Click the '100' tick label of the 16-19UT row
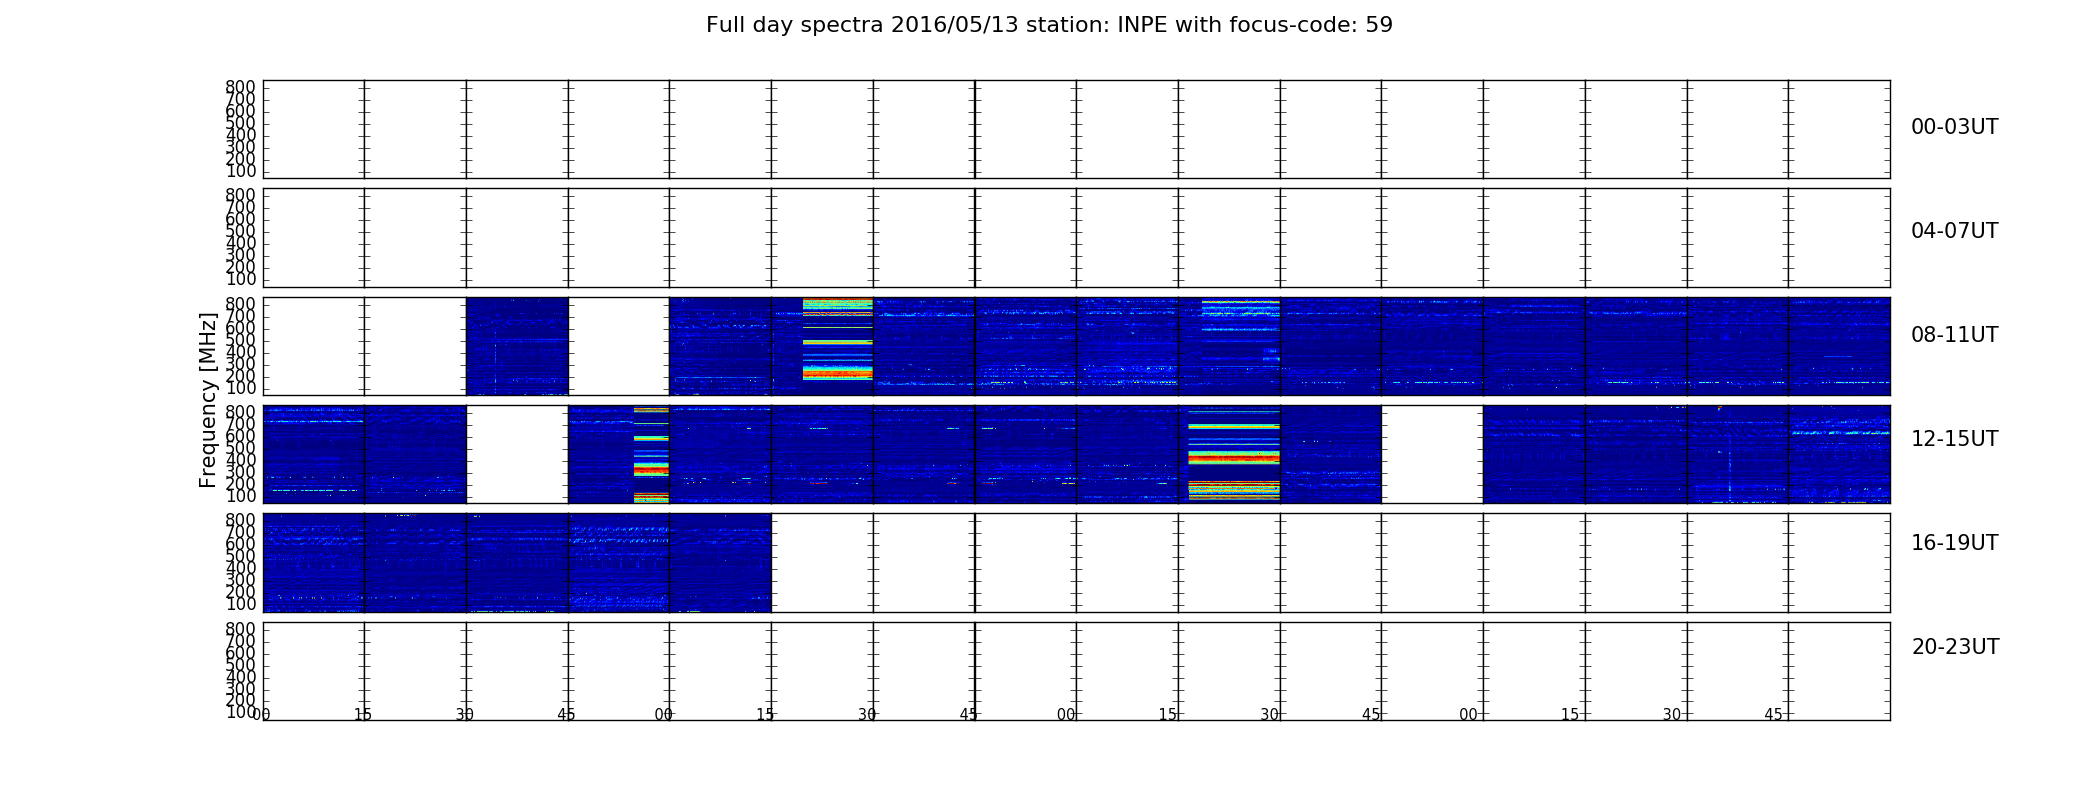Image resolution: width=2100 pixels, height=800 pixels. 240,604
